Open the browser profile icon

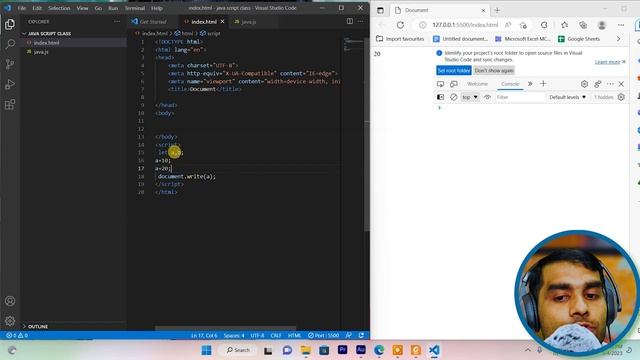602,25
